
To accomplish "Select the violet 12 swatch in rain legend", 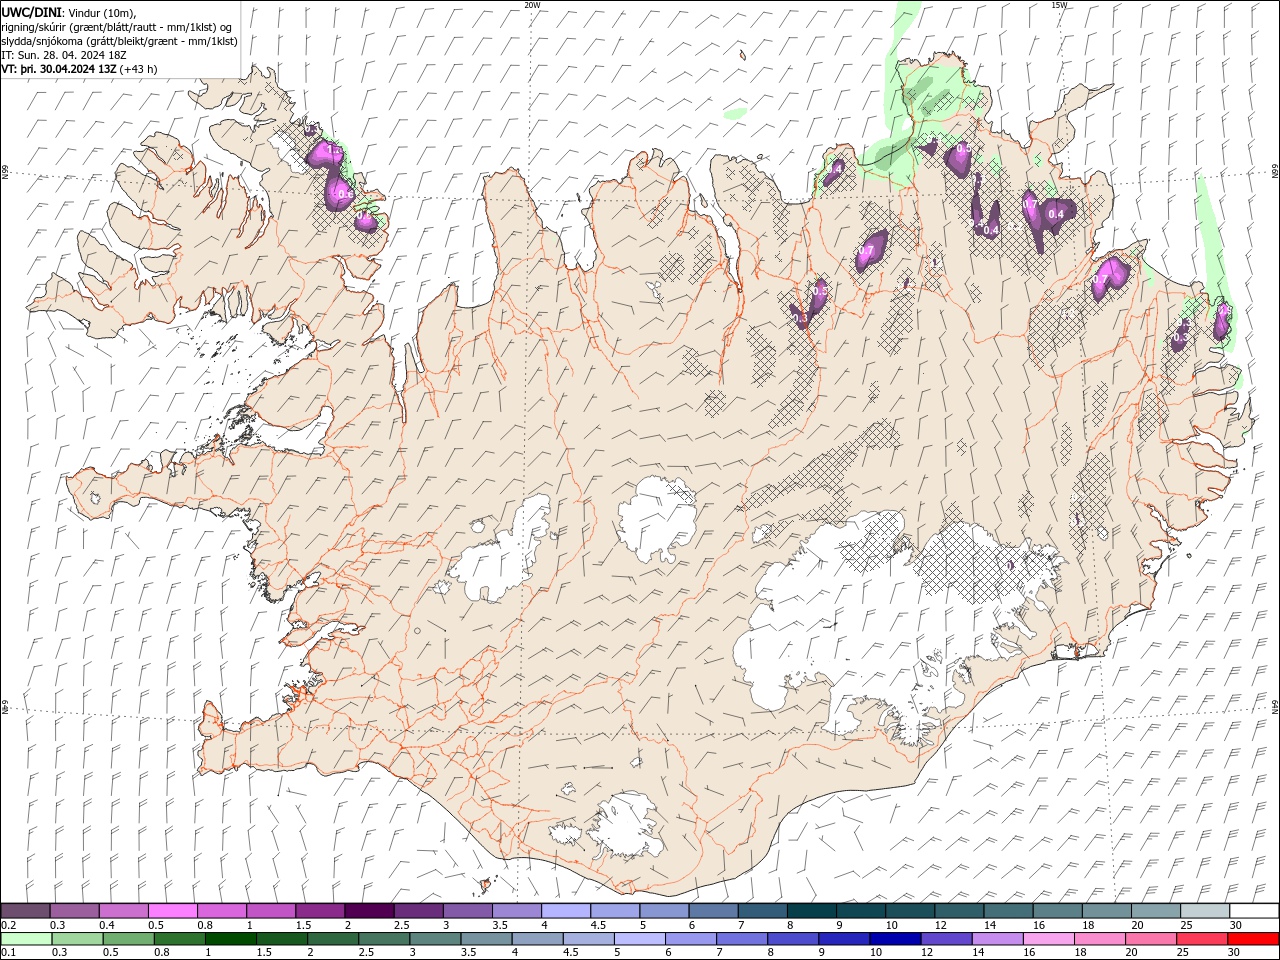I will (x=946, y=939).
